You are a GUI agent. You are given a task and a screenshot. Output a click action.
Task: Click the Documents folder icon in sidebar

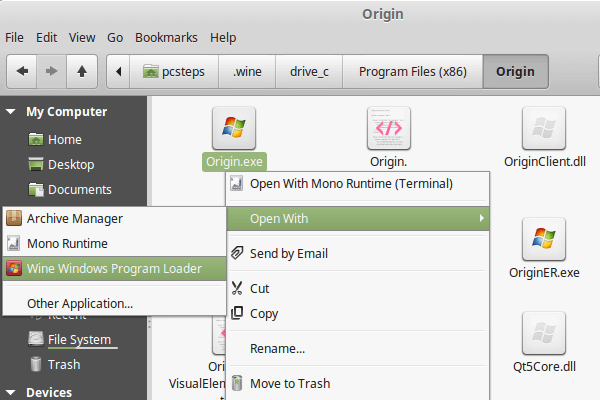click(x=36, y=189)
